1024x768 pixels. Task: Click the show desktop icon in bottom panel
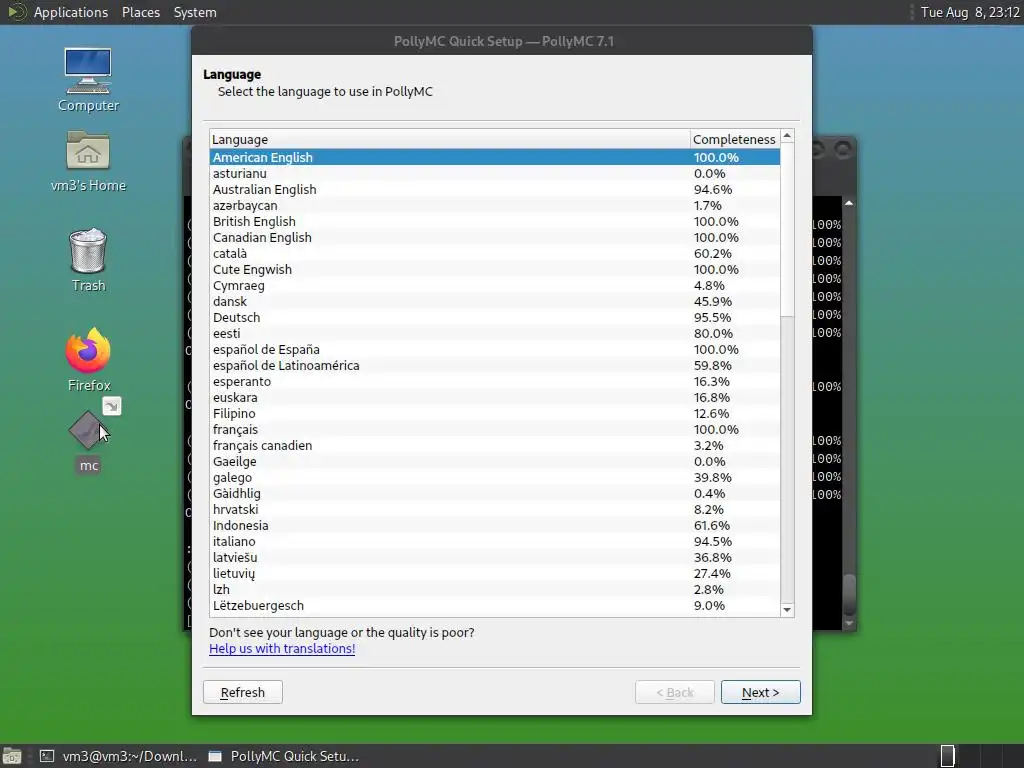pyautogui.click(x=12, y=756)
